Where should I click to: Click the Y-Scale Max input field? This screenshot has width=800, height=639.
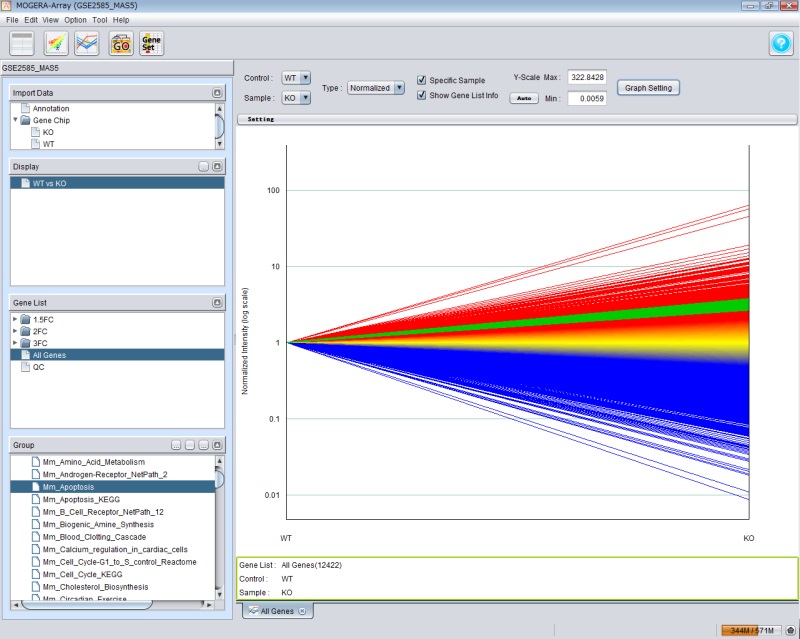(x=588, y=77)
